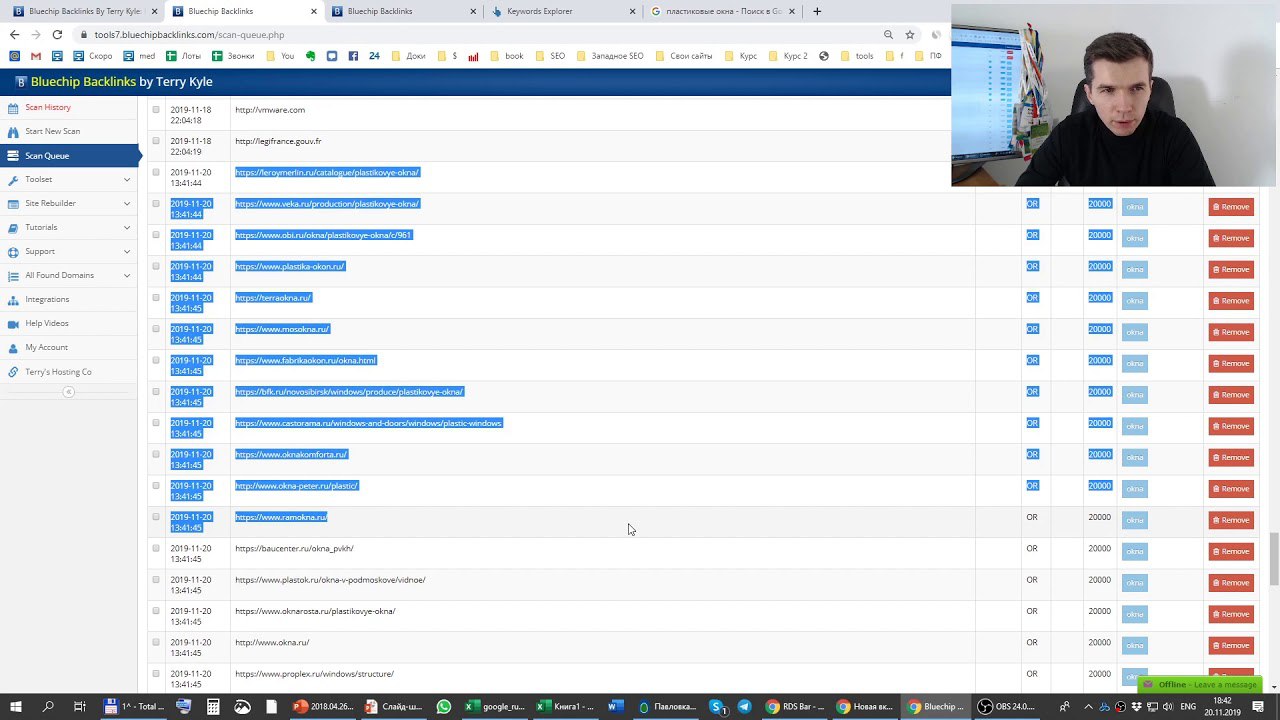Click okna tag in baucenter.ru row
The image size is (1280, 720).
tap(1134, 551)
